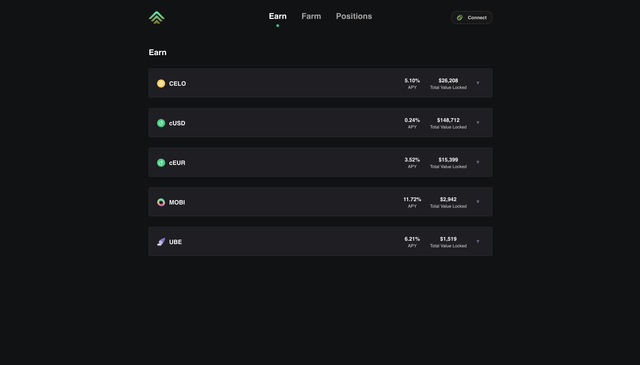Expand the CELO row dropdown arrow

coord(478,83)
